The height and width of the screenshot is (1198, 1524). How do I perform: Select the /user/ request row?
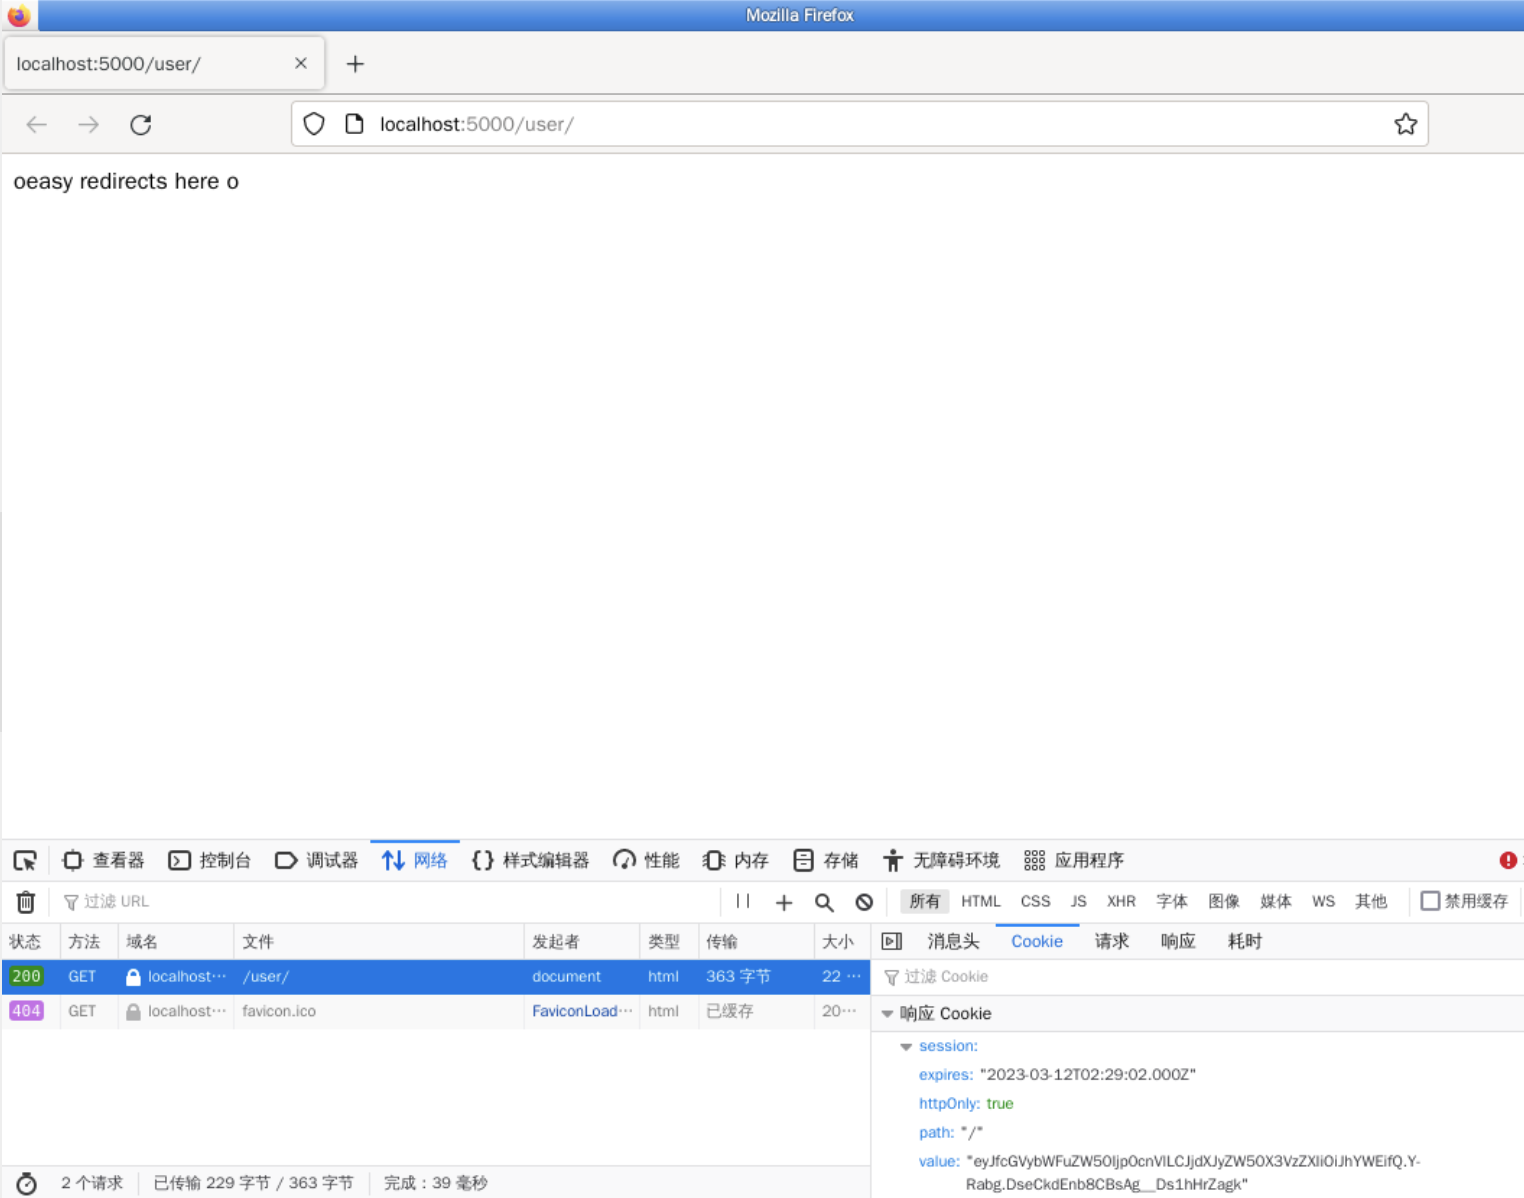coord(436,977)
